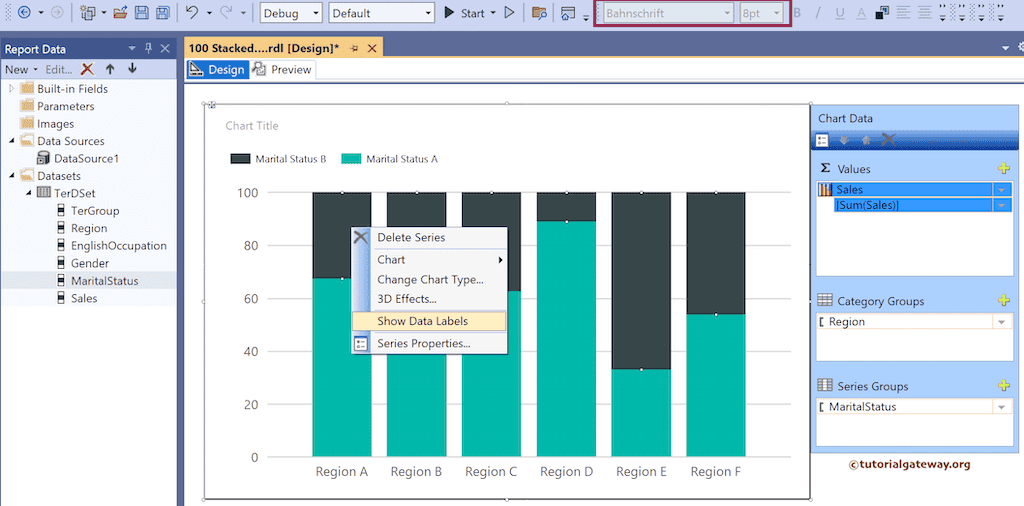Click Move Down arrow in Report Data
Image resolution: width=1024 pixels, height=506 pixels.
pyautogui.click(x=132, y=69)
